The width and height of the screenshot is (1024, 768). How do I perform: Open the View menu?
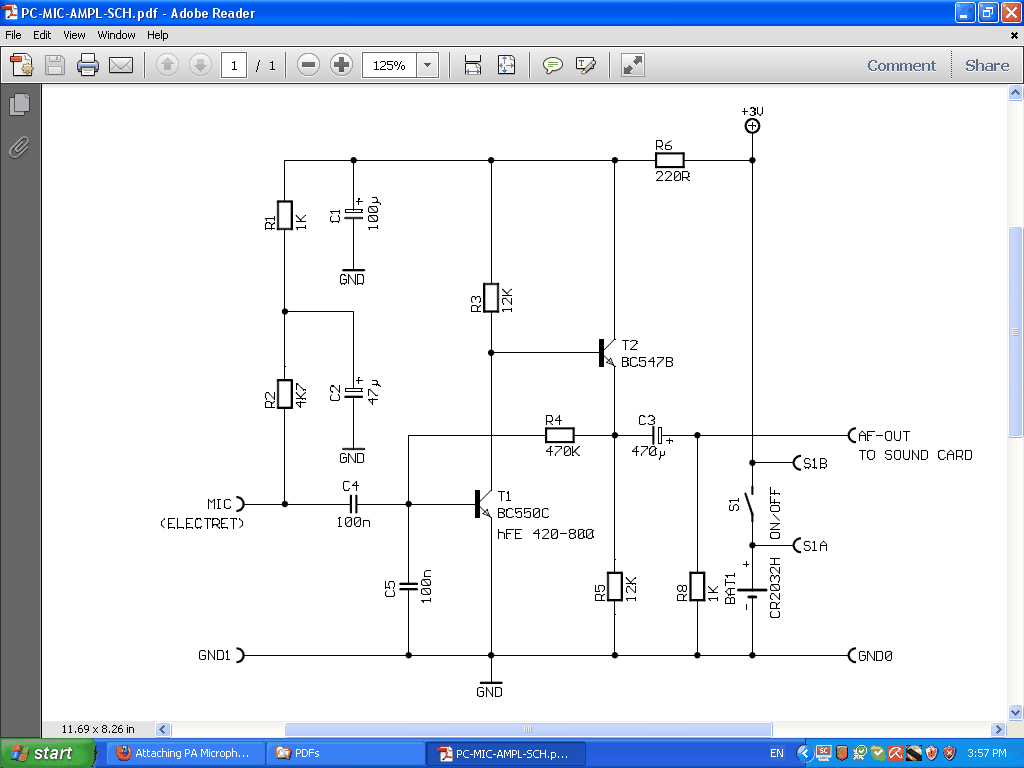tap(74, 35)
